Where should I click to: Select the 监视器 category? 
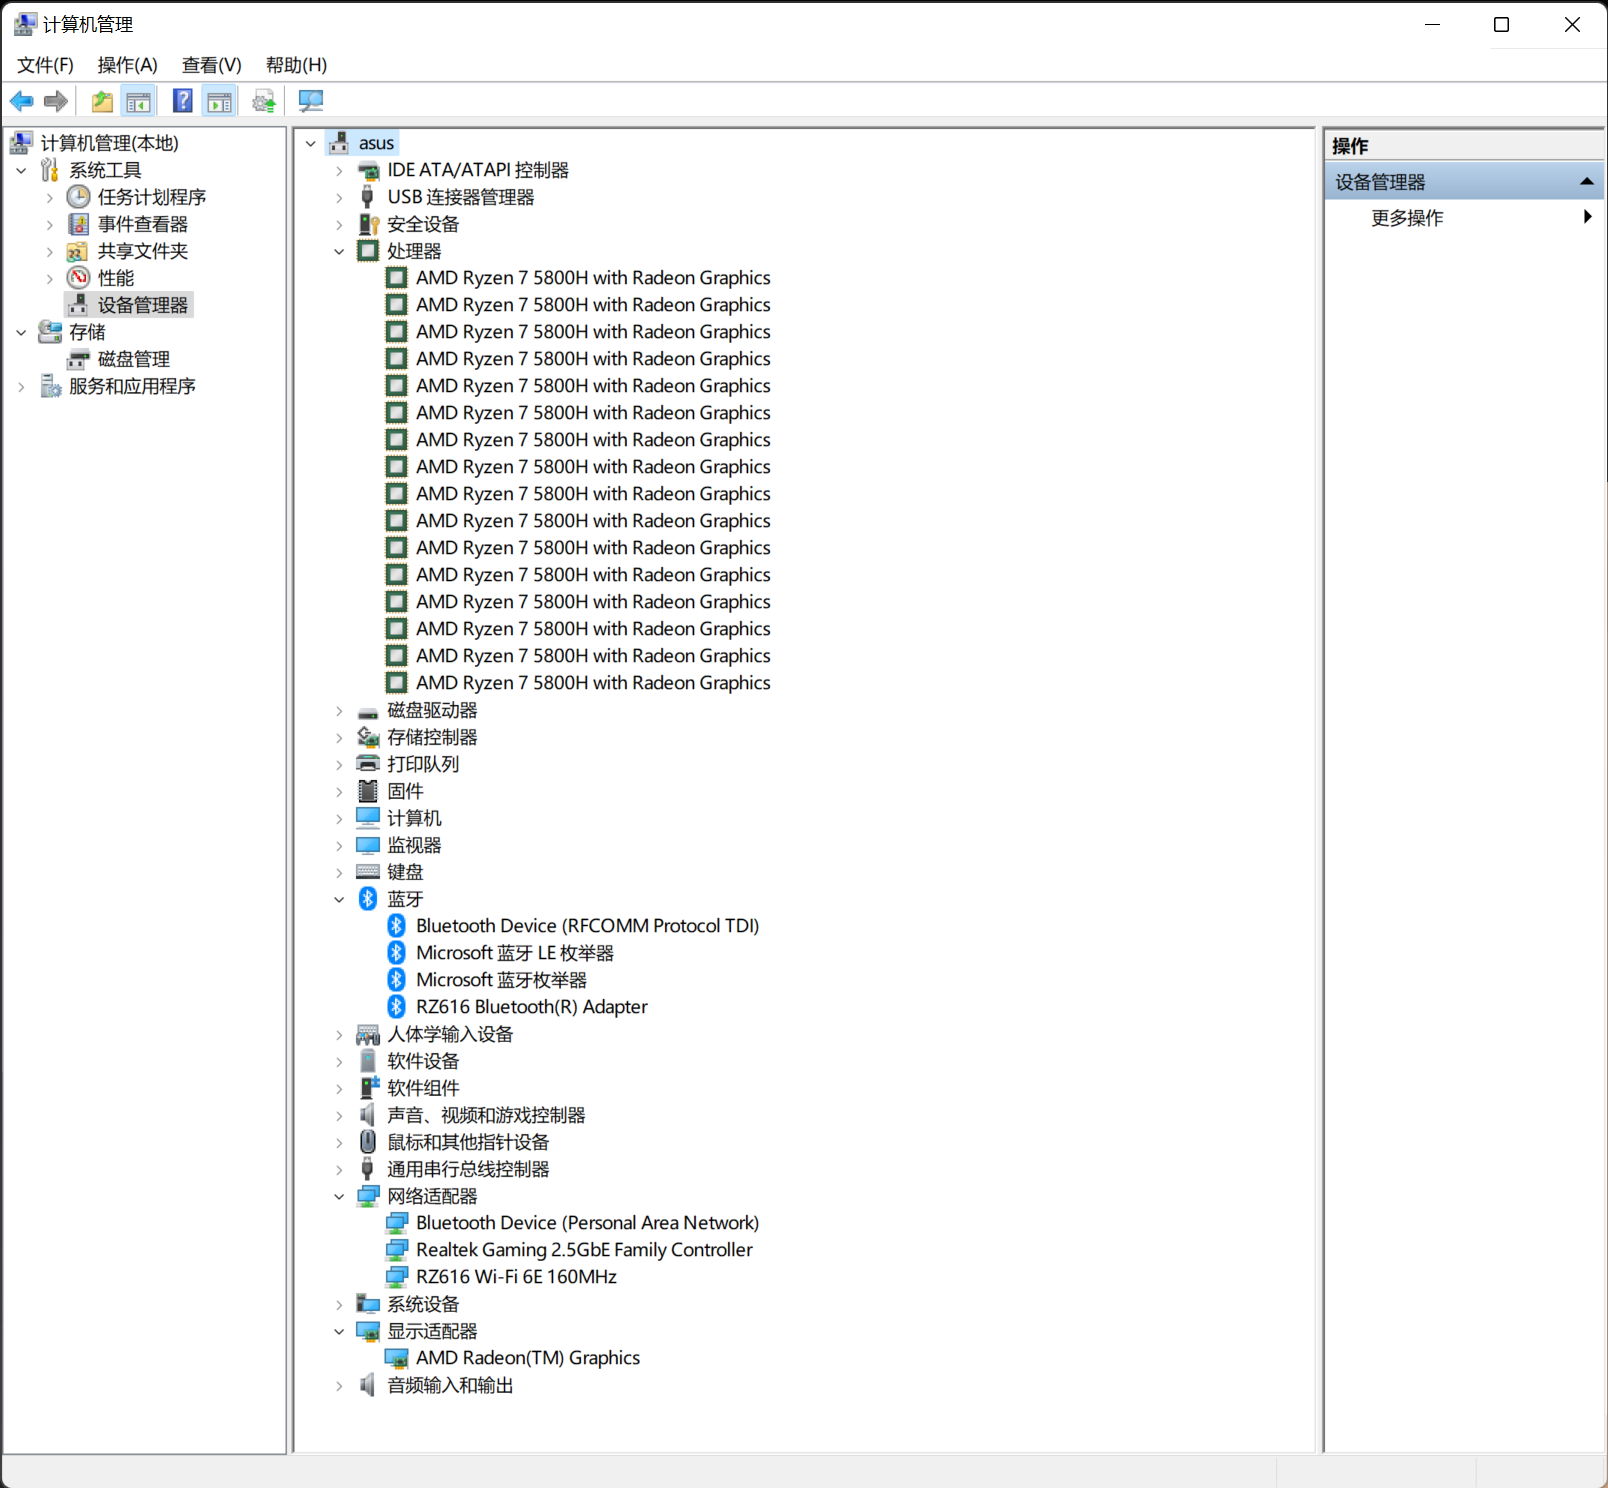coord(414,845)
